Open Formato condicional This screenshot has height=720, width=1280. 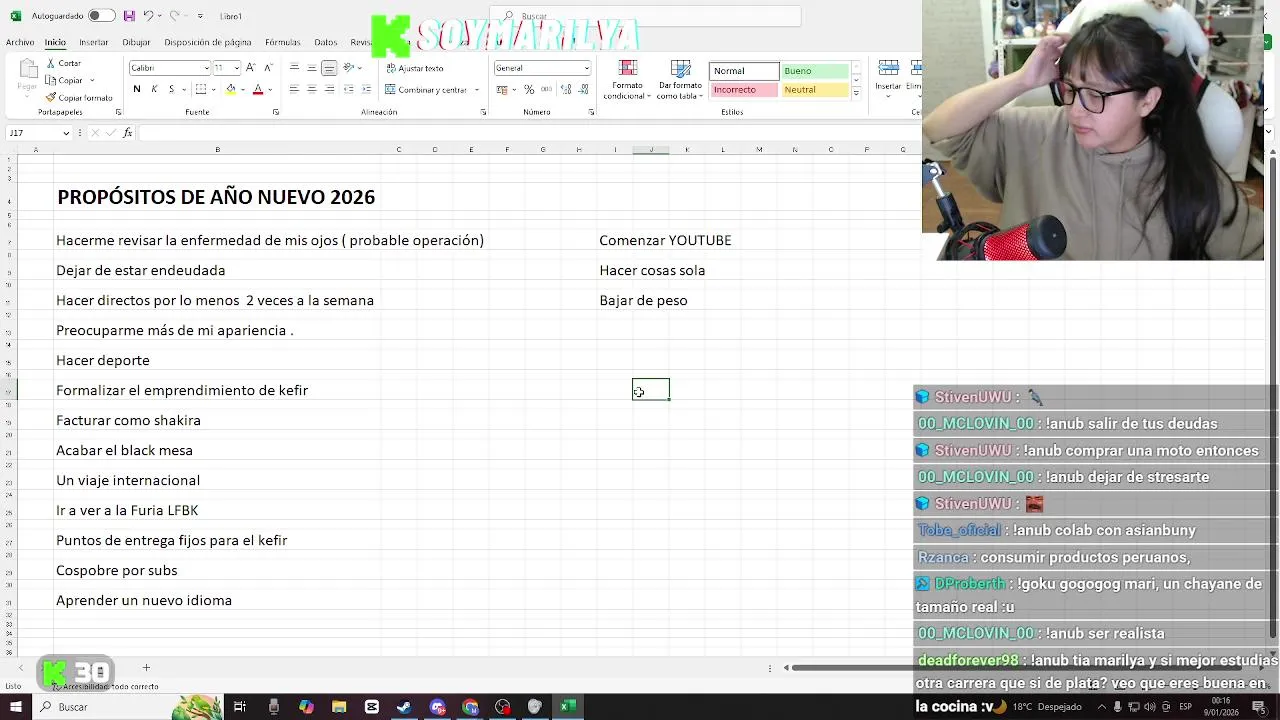point(628,79)
